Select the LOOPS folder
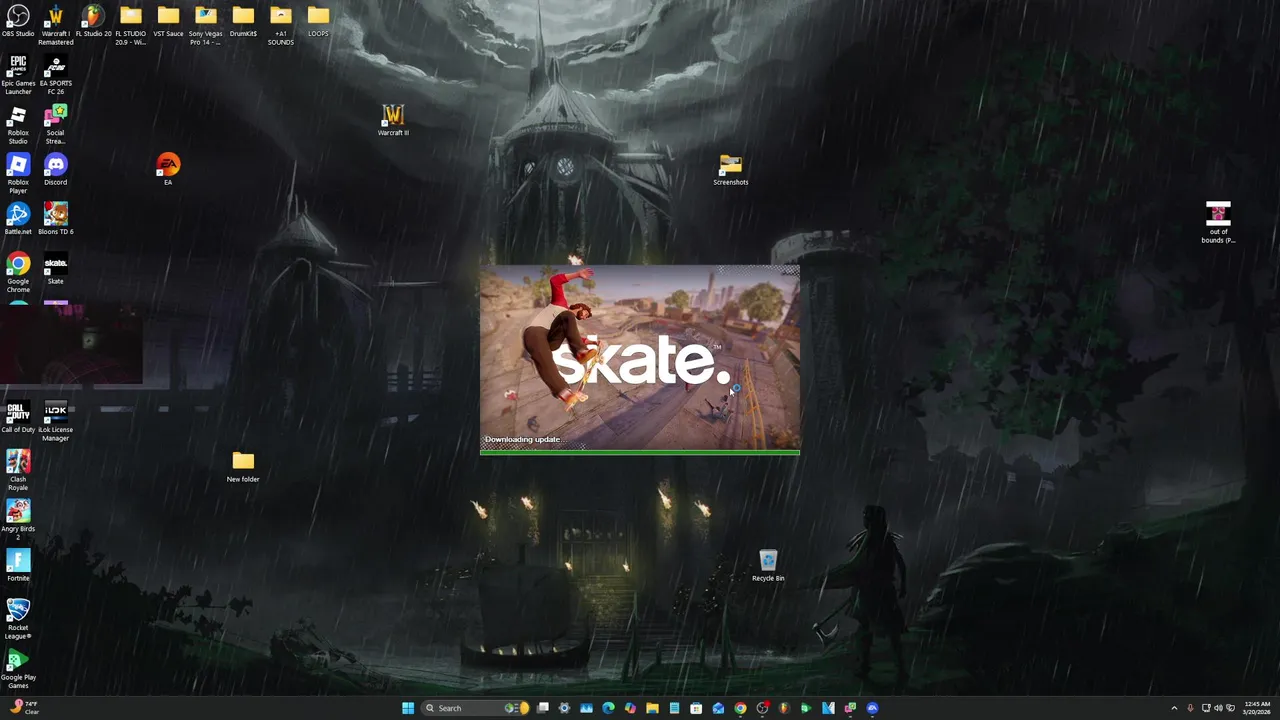Viewport: 1280px width, 720px height. [x=318, y=21]
